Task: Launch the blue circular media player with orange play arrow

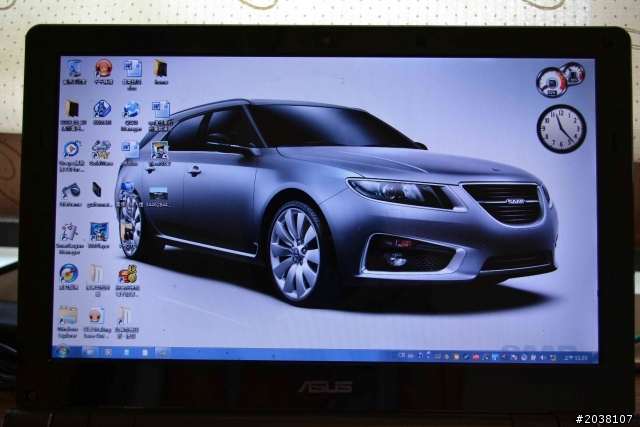Action: pyautogui.click(x=72, y=156)
